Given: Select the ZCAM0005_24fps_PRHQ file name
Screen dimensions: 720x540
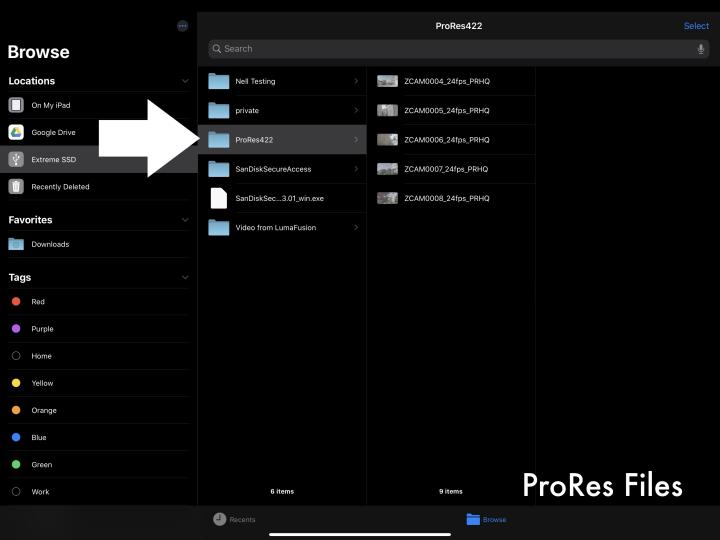Looking at the screenshot, I should tap(447, 111).
